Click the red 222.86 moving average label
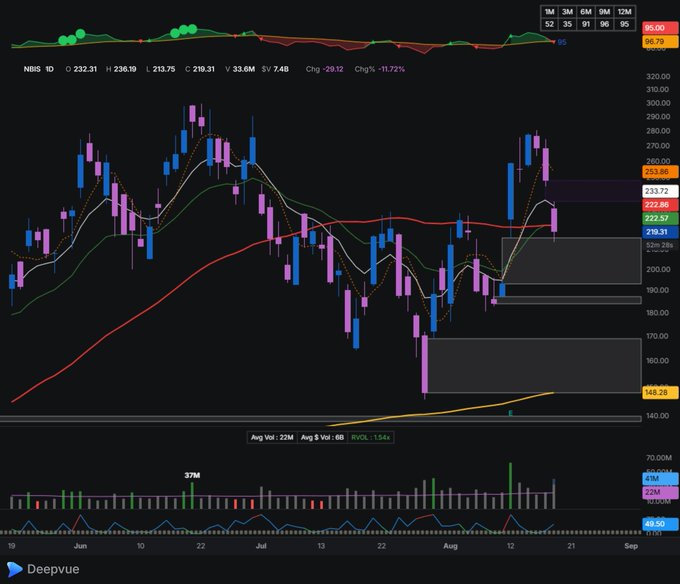680x584 pixels. coord(660,205)
